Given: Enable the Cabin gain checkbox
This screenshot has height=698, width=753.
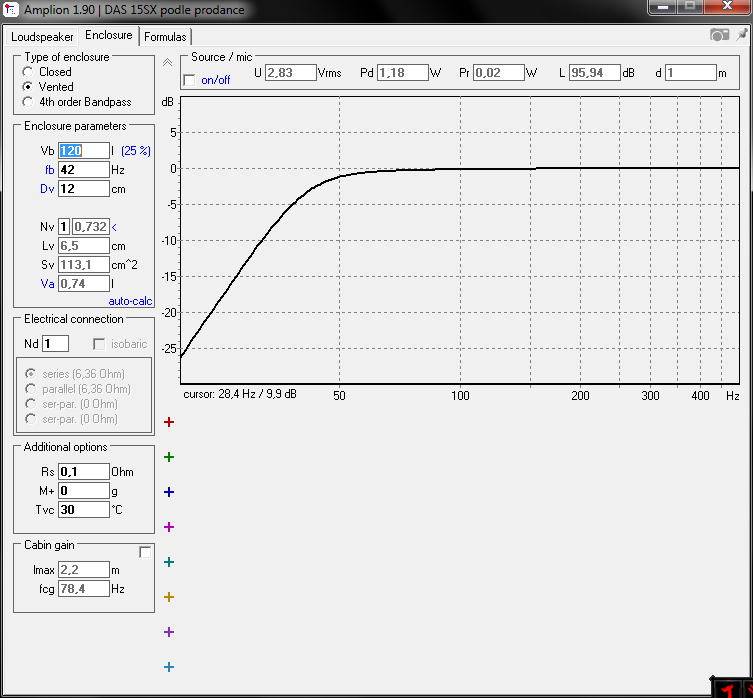Looking at the screenshot, I should point(145,552).
